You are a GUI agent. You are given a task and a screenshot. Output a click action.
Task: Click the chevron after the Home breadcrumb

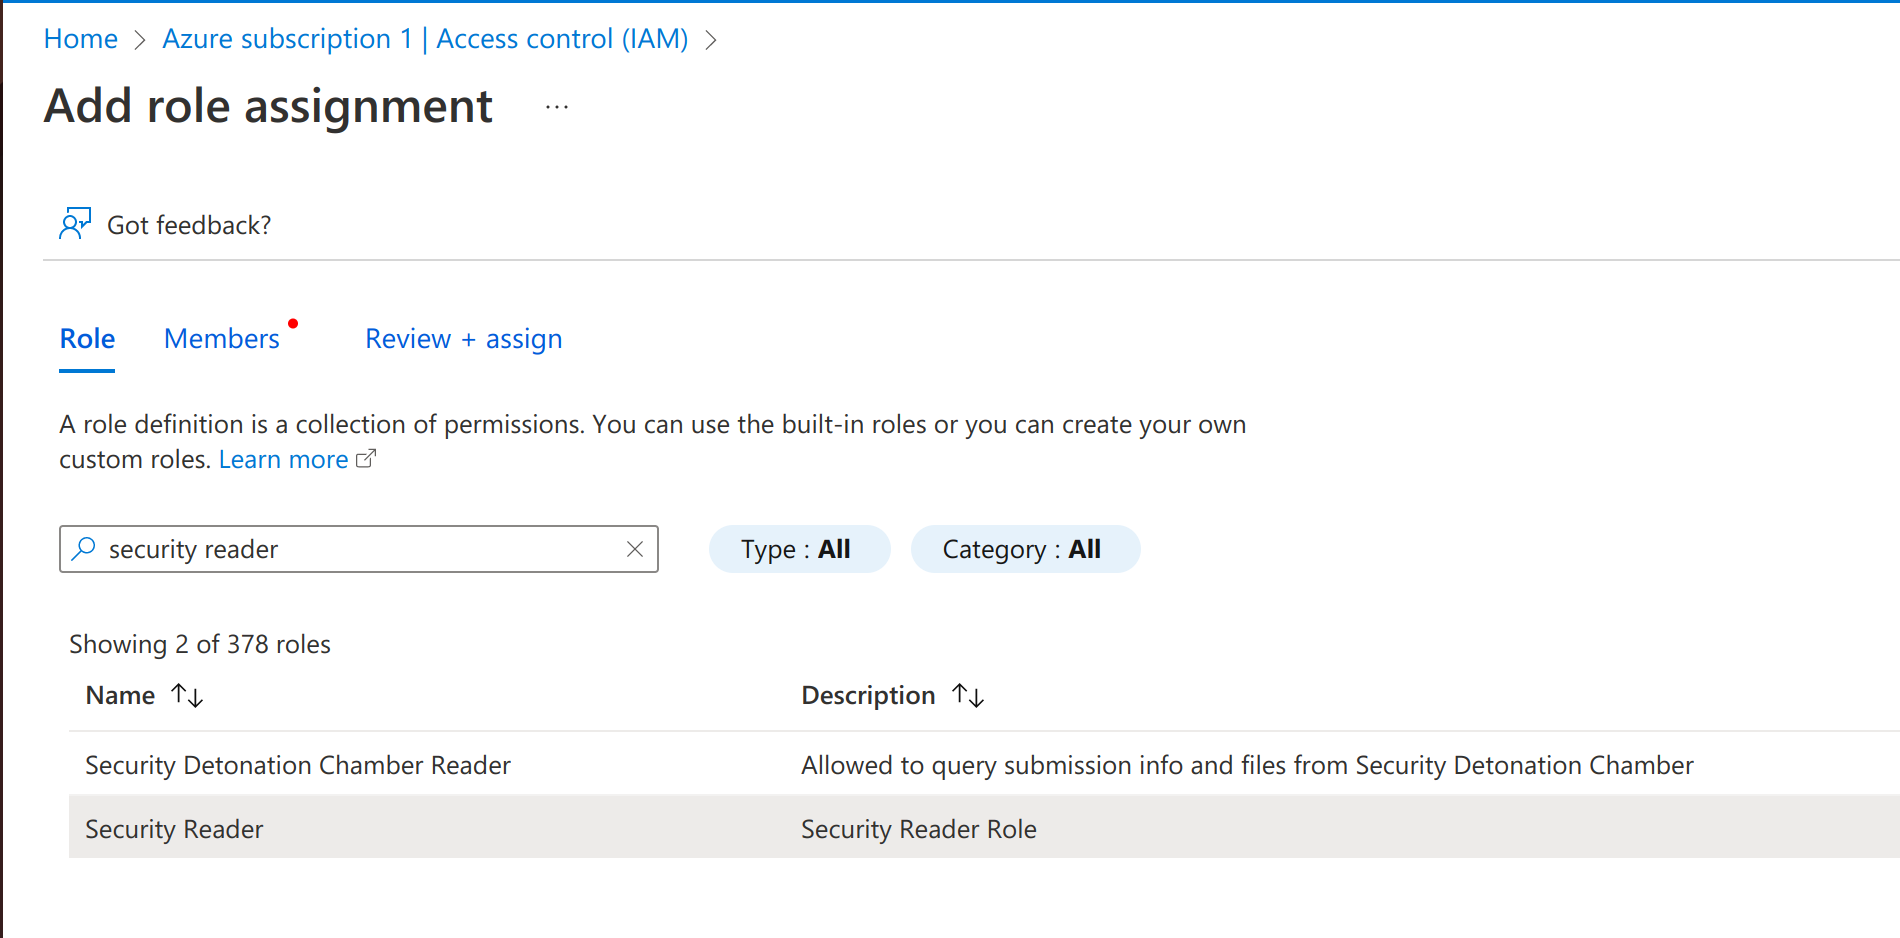click(140, 40)
